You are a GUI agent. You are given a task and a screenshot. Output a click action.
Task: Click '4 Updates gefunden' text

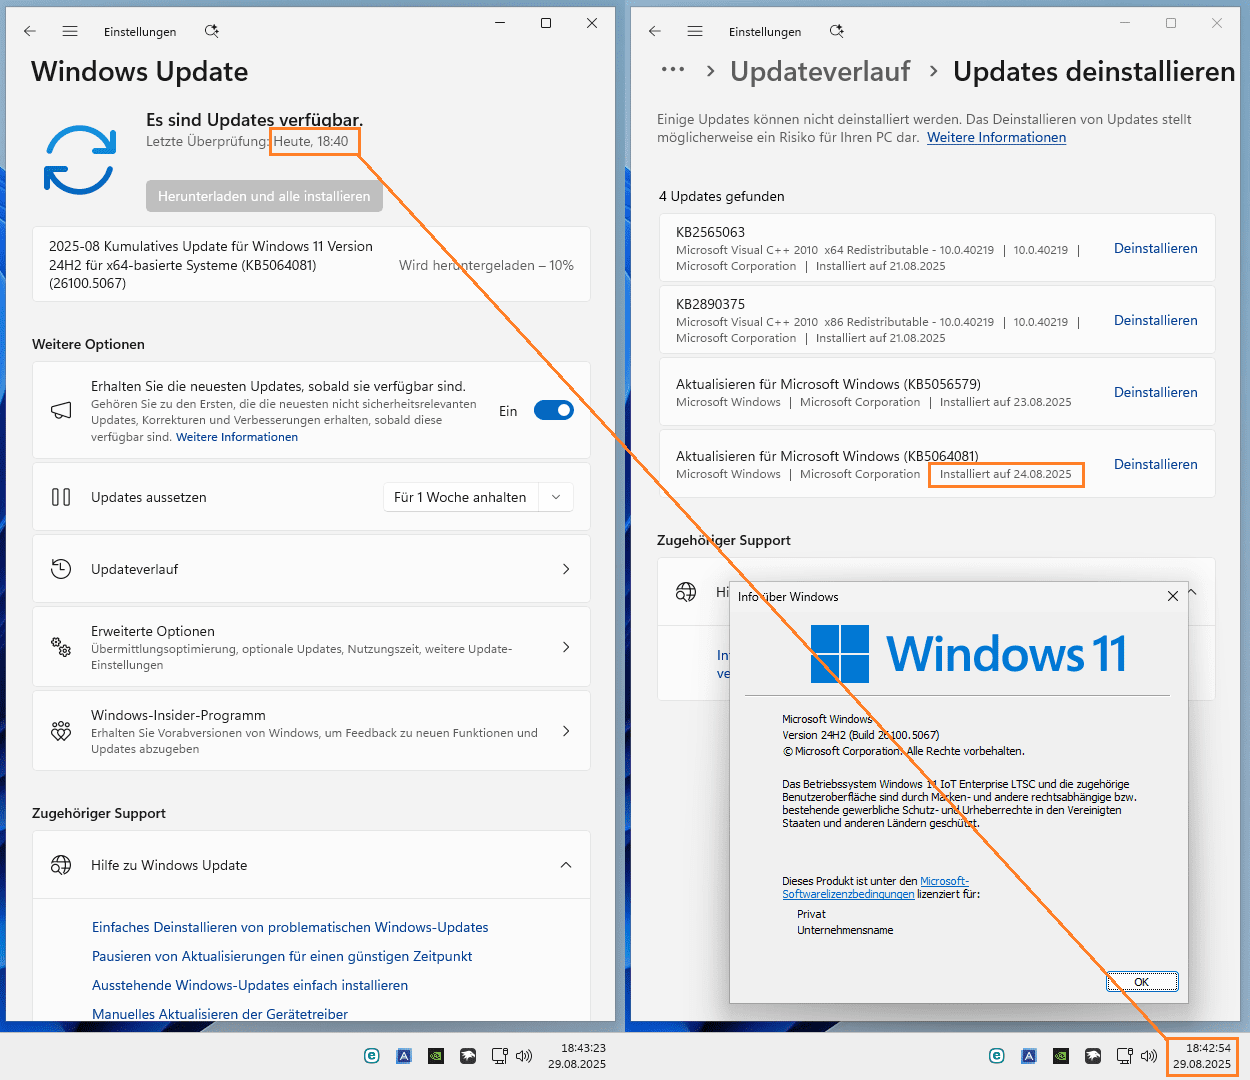721,196
